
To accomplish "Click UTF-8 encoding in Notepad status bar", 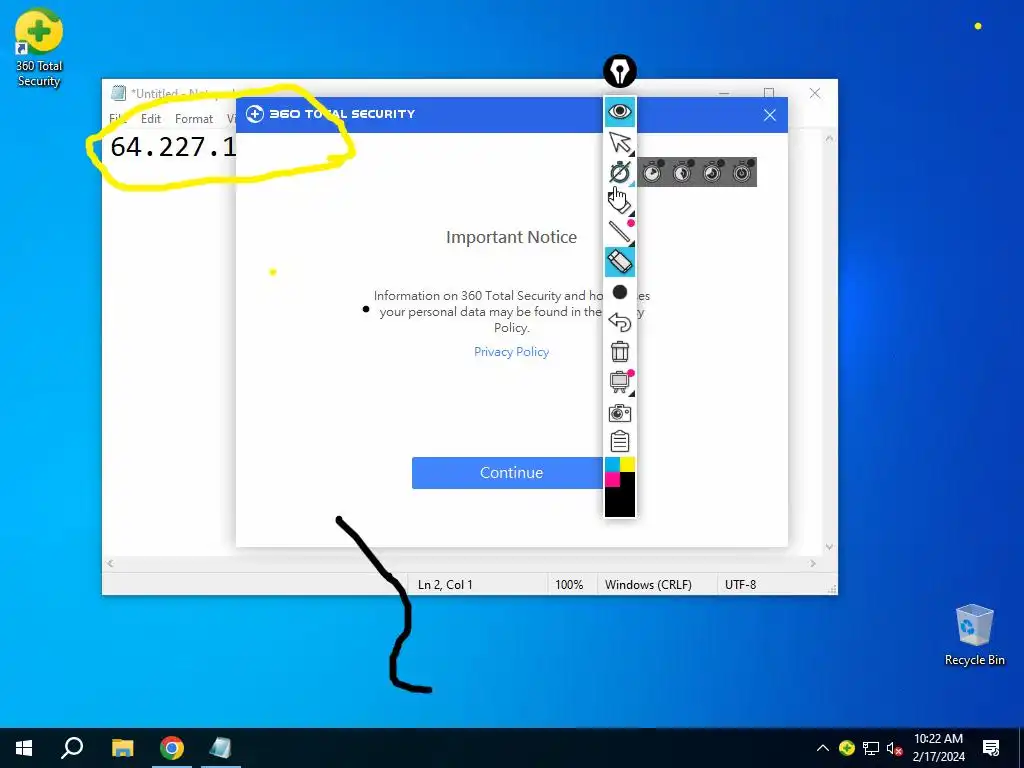I will 741,584.
